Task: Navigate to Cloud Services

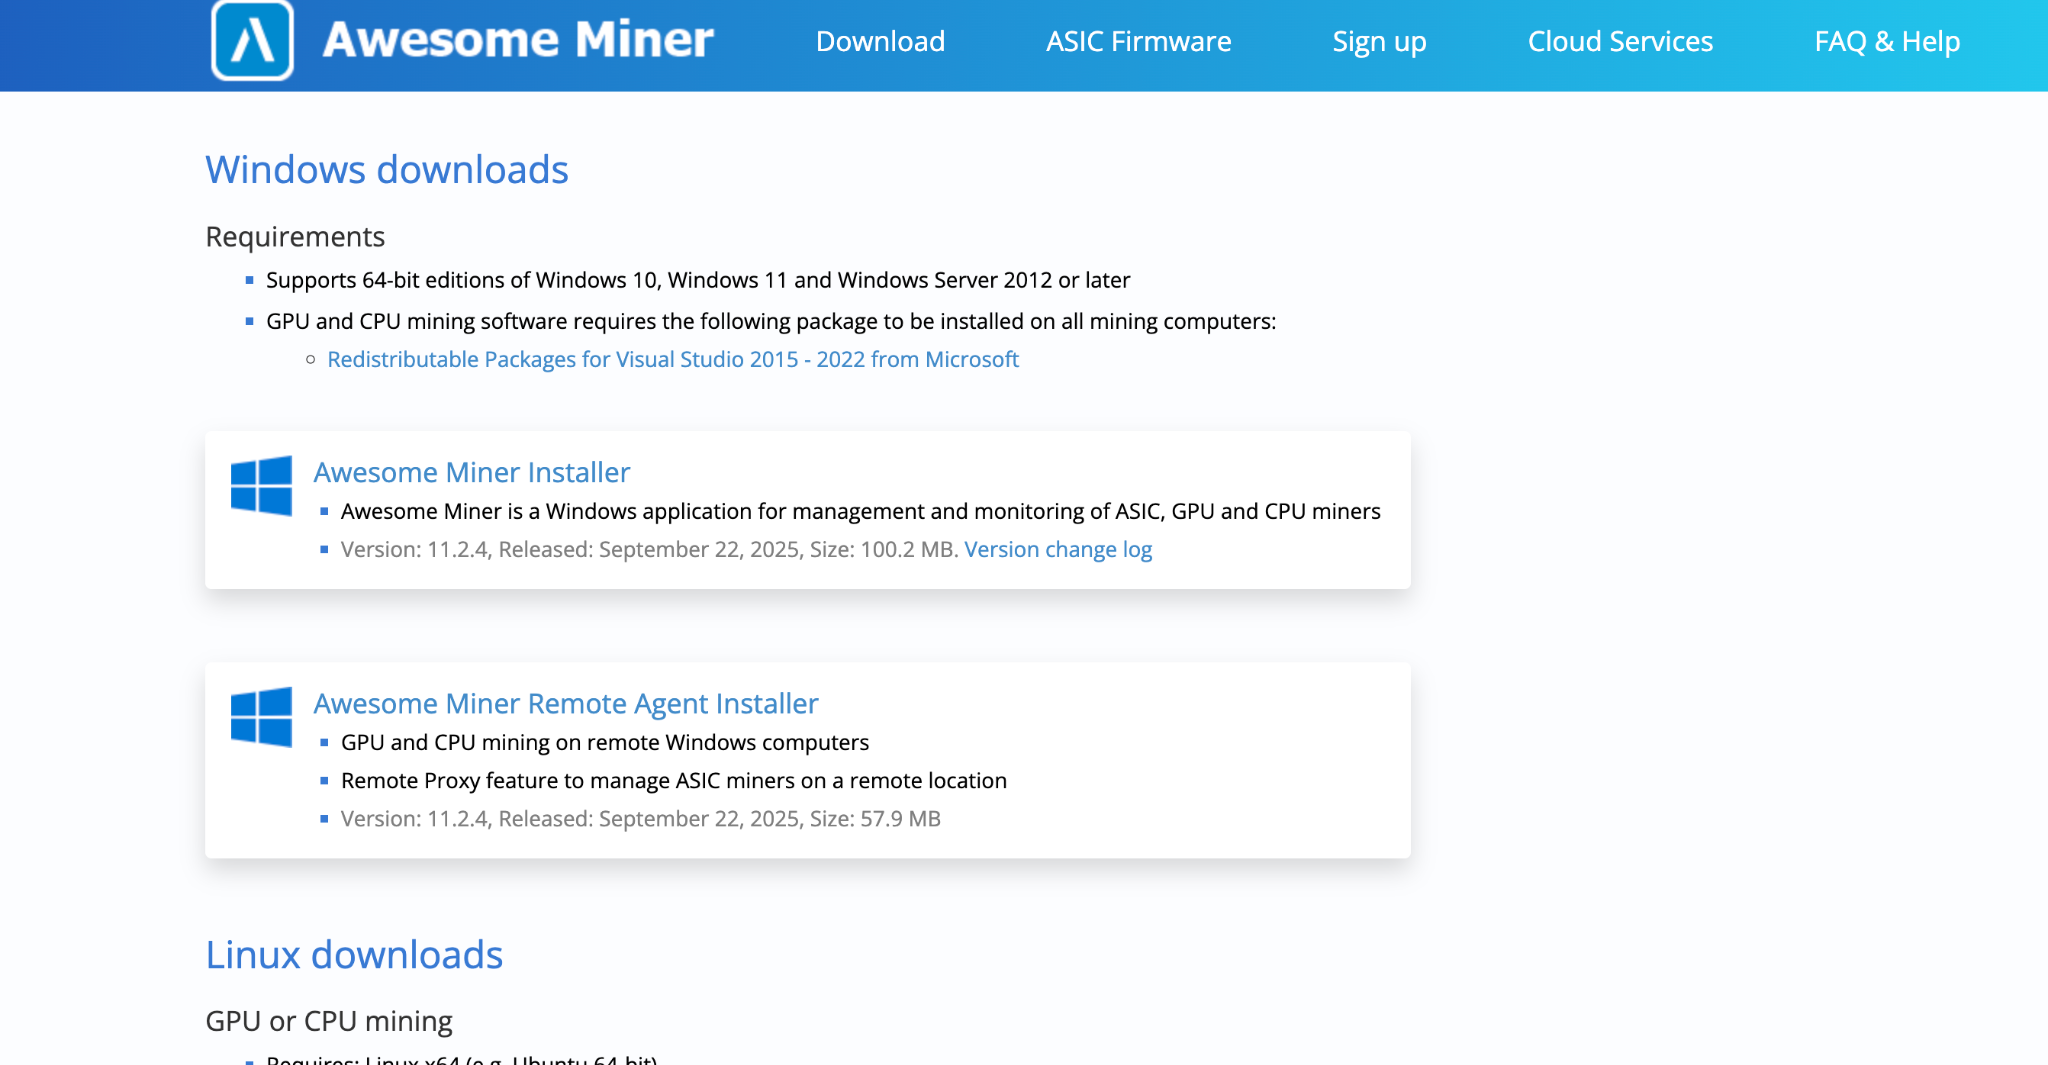Action: click(1620, 41)
